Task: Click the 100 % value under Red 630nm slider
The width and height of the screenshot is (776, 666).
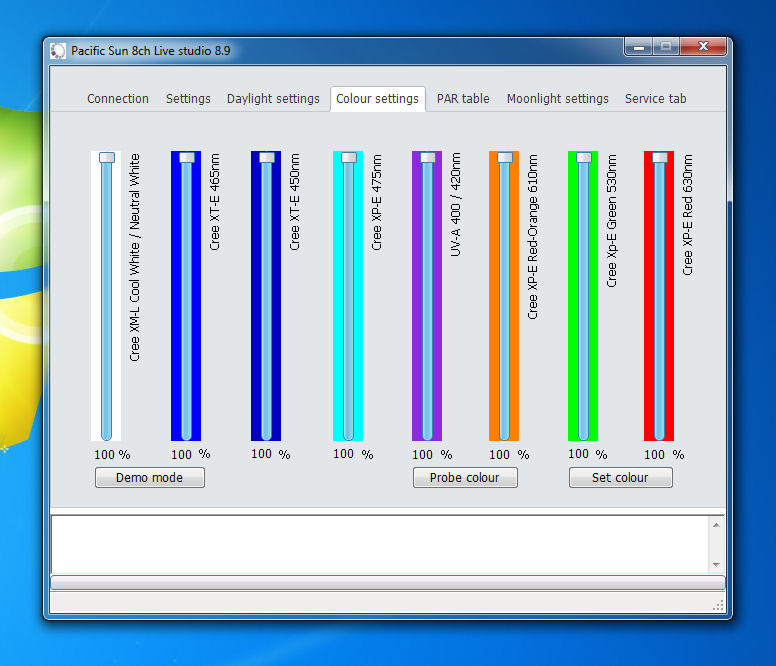Action: click(664, 454)
